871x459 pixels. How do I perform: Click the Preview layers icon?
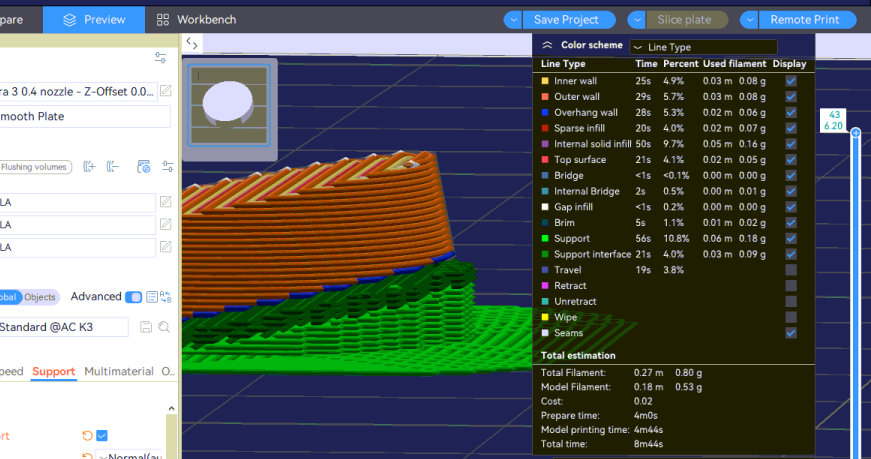pyautogui.click(x=69, y=20)
